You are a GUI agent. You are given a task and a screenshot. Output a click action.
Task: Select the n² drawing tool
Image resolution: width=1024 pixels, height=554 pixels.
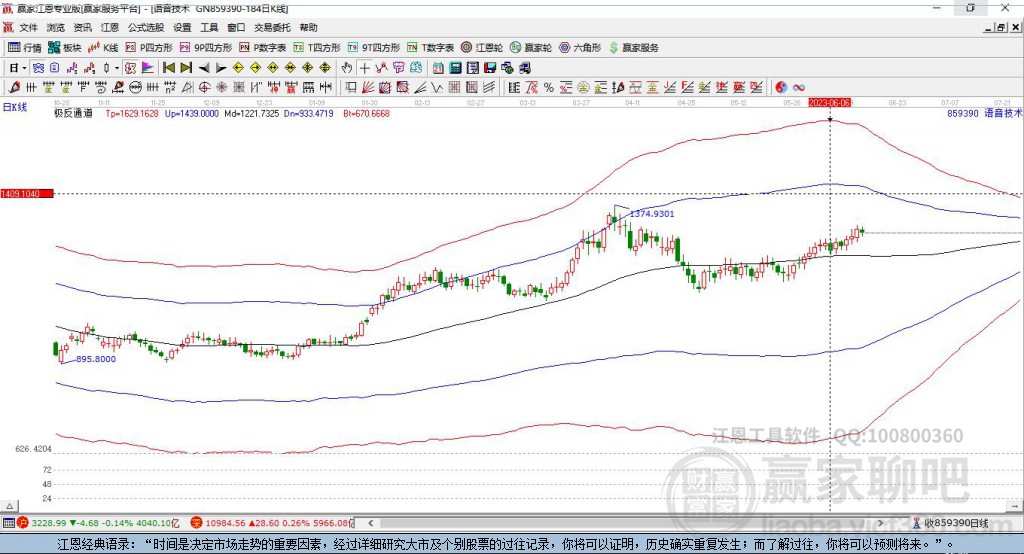tap(170, 88)
